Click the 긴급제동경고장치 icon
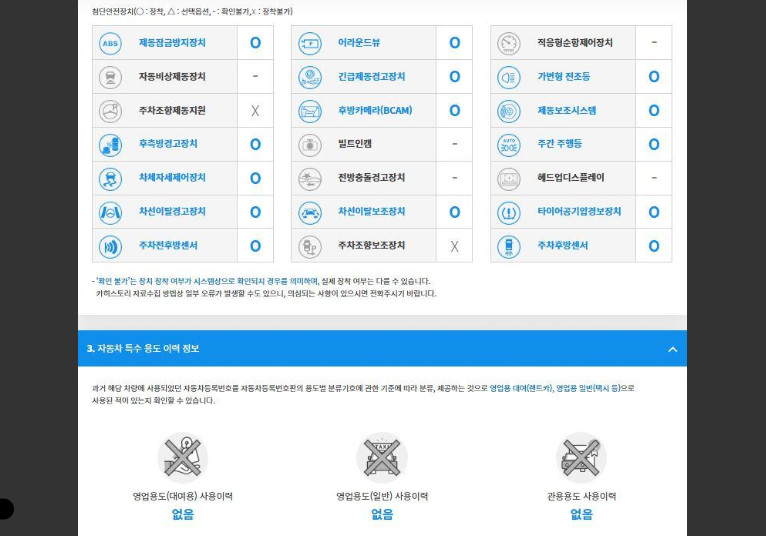 [310, 77]
